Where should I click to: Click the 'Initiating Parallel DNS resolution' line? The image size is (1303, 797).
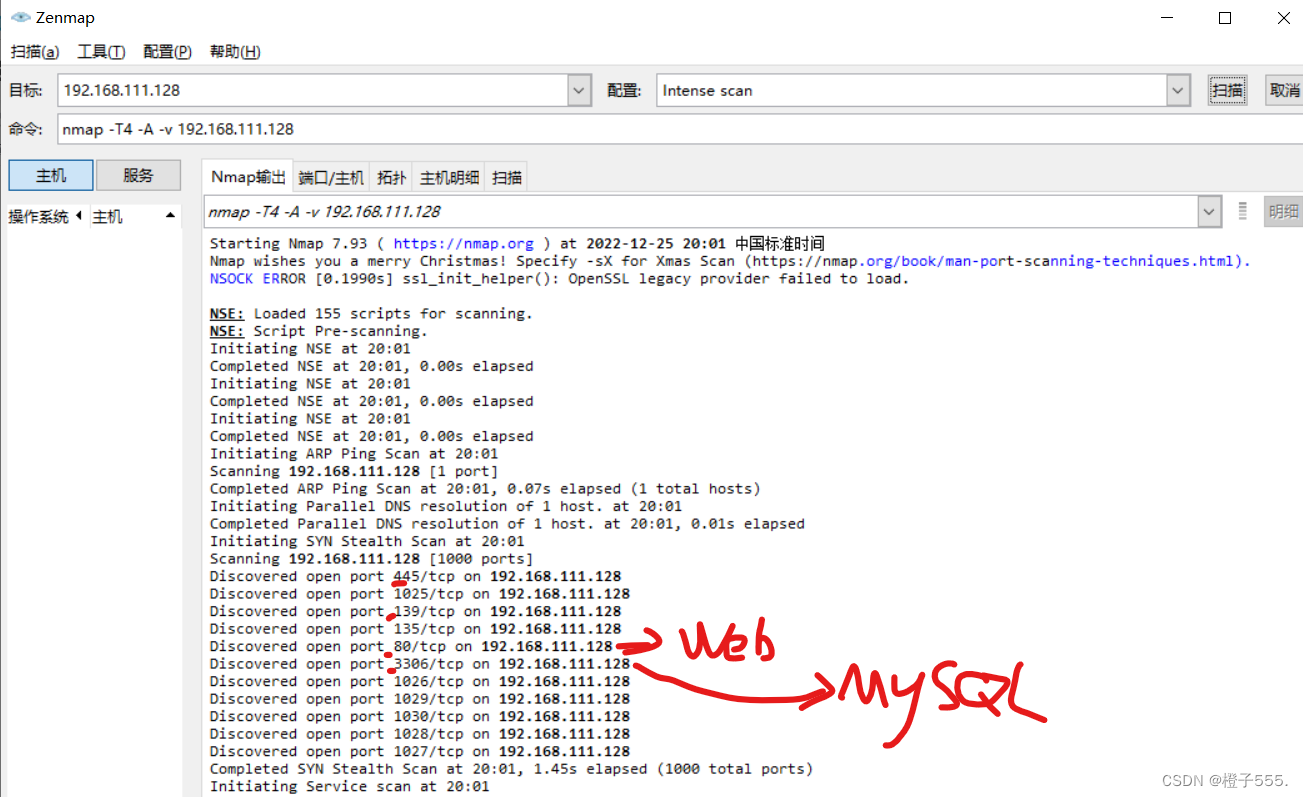(x=446, y=506)
